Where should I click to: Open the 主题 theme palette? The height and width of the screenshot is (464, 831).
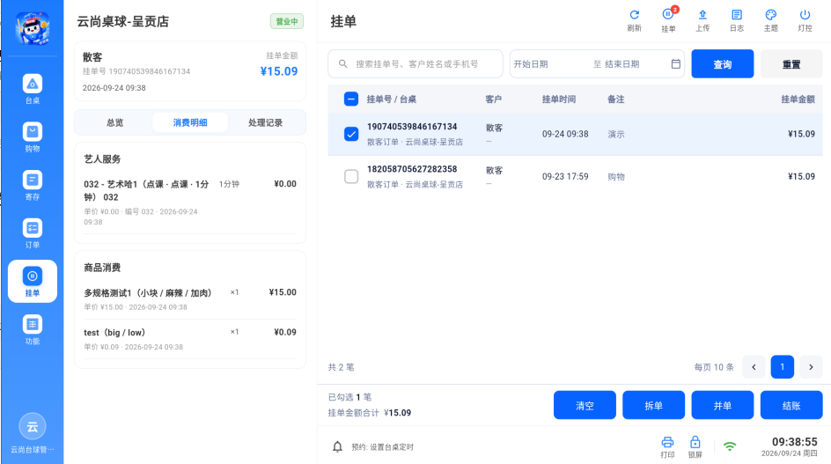click(x=771, y=21)
